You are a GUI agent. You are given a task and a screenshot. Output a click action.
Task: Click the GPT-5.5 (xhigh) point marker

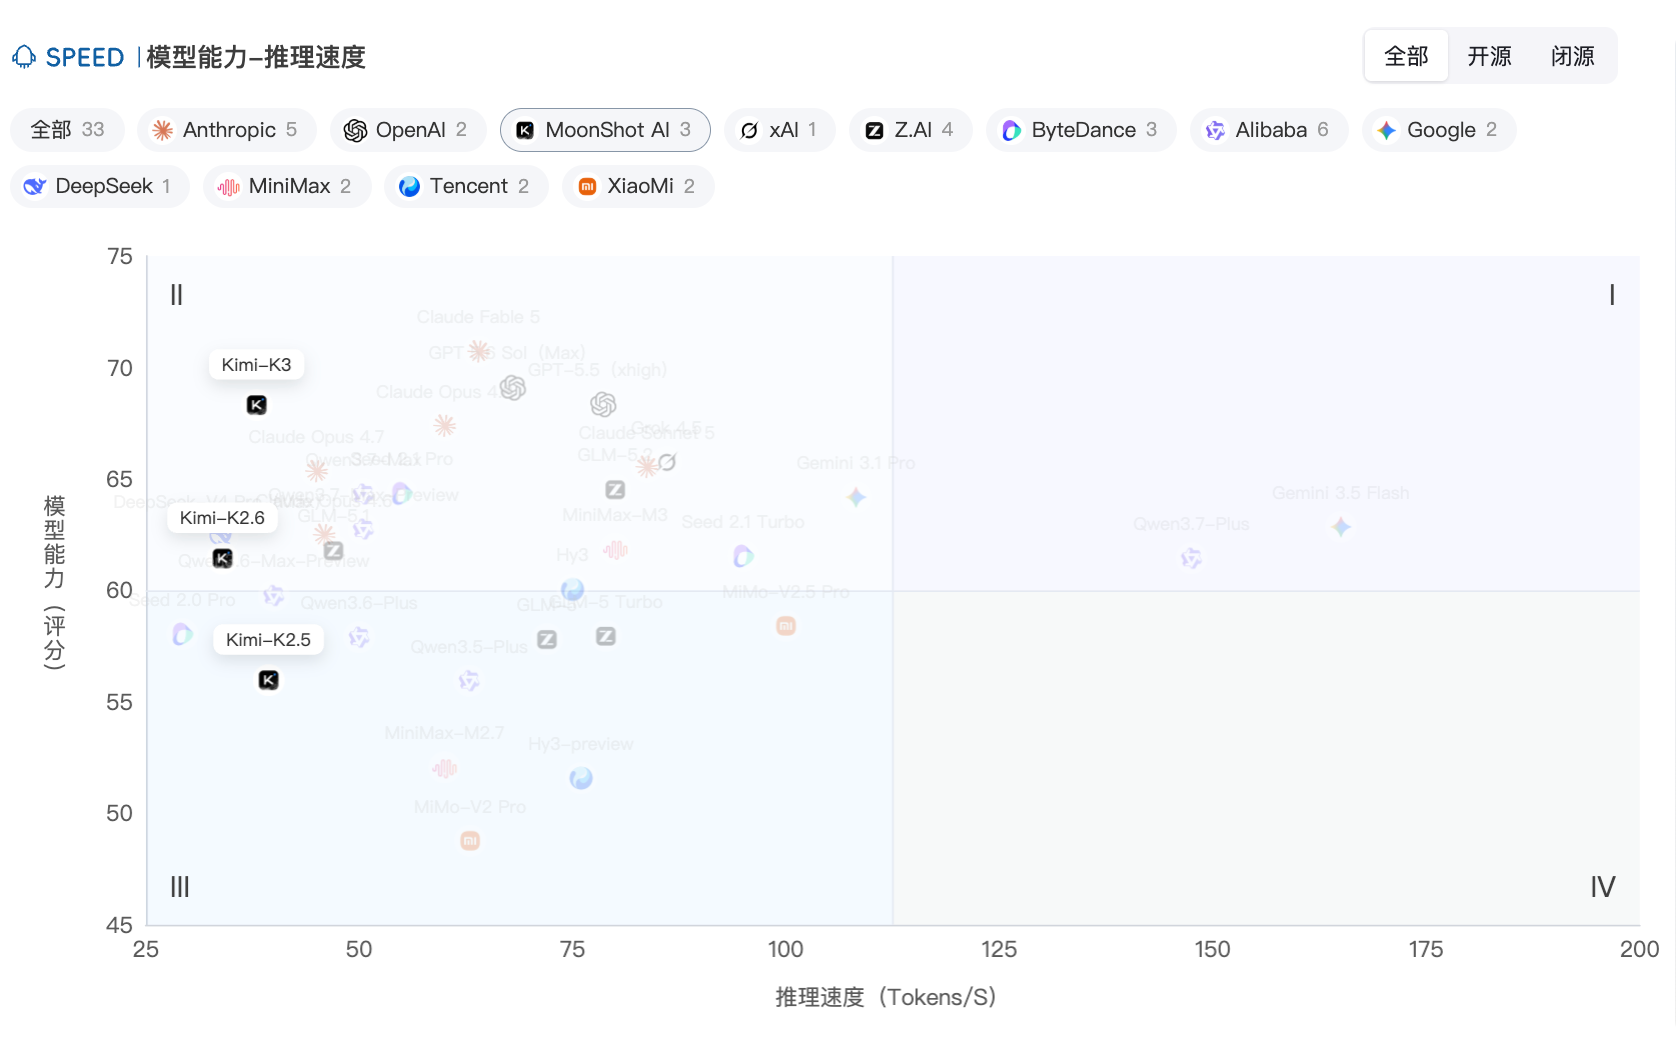(603, 404)
